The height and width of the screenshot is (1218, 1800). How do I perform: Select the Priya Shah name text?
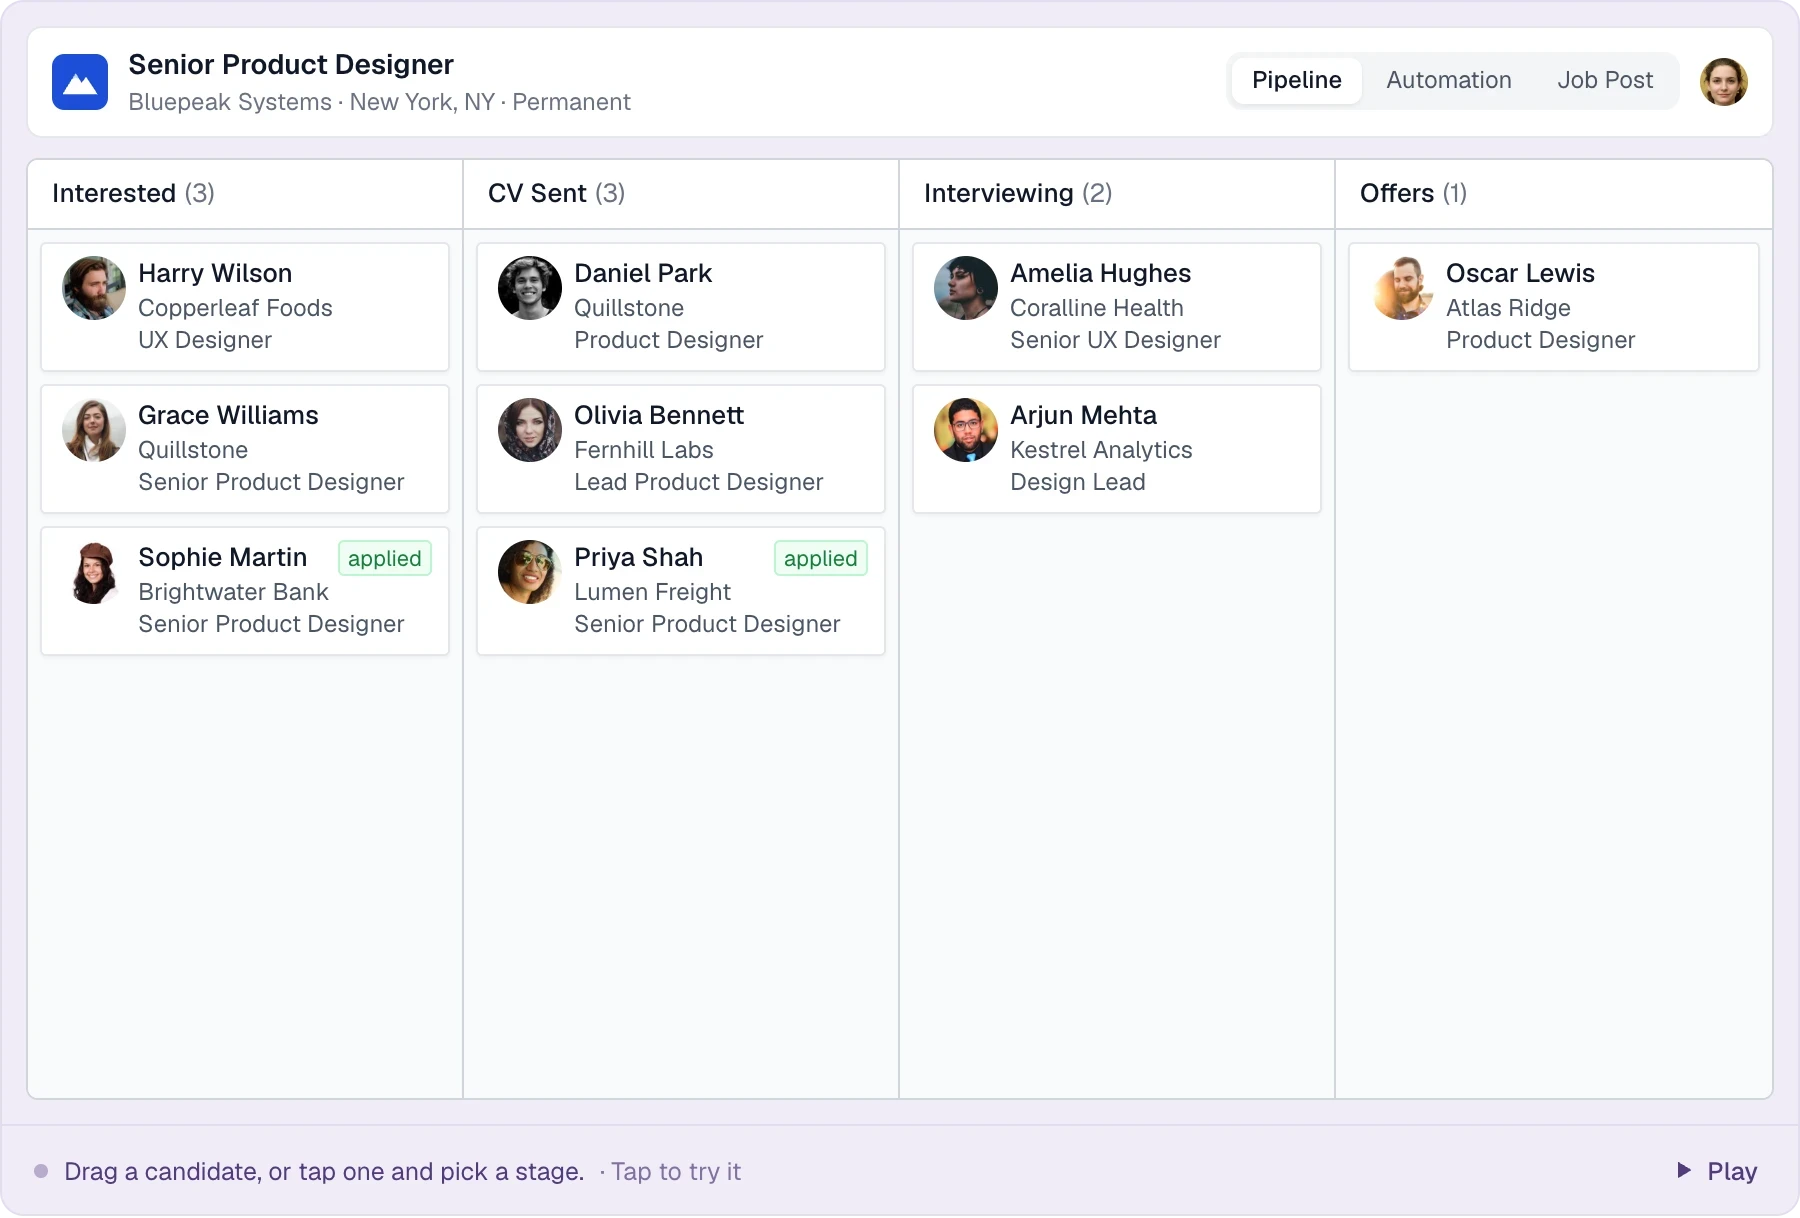tap(638, 557)
